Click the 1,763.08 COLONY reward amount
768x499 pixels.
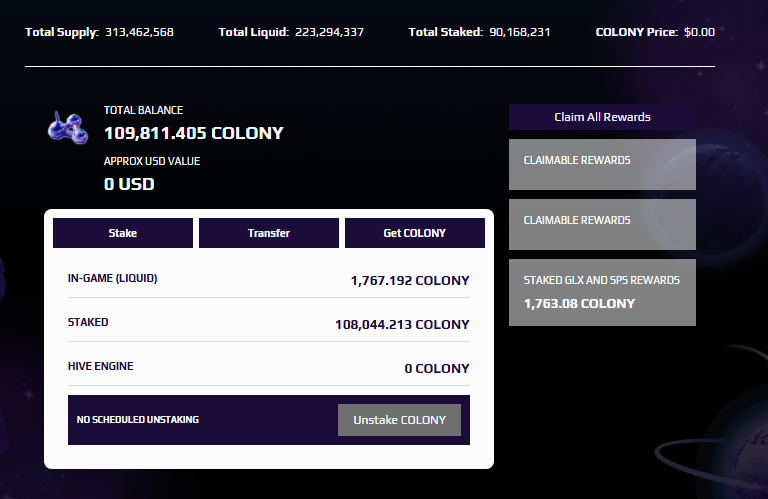[x=579, y=304]
